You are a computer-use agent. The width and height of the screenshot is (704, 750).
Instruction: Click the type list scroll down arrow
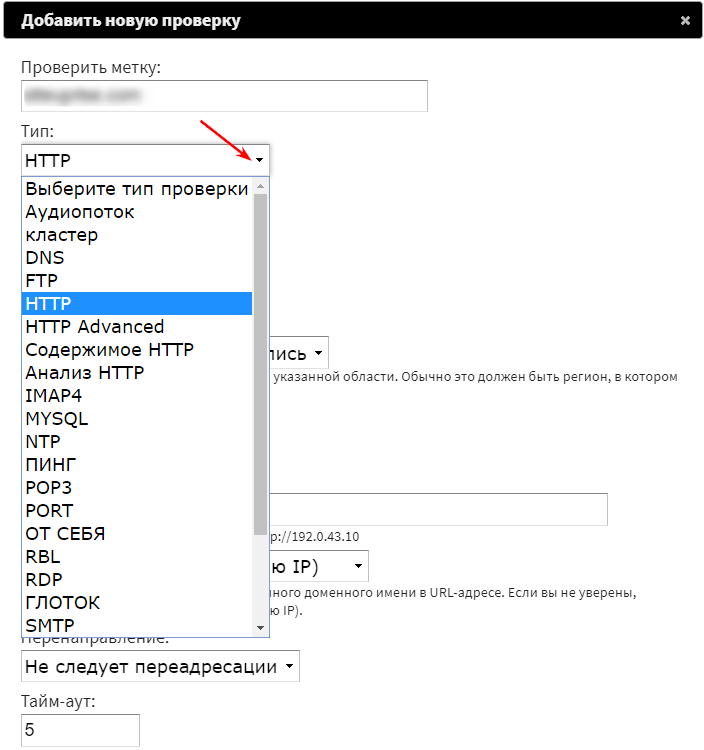pos(261,628)
